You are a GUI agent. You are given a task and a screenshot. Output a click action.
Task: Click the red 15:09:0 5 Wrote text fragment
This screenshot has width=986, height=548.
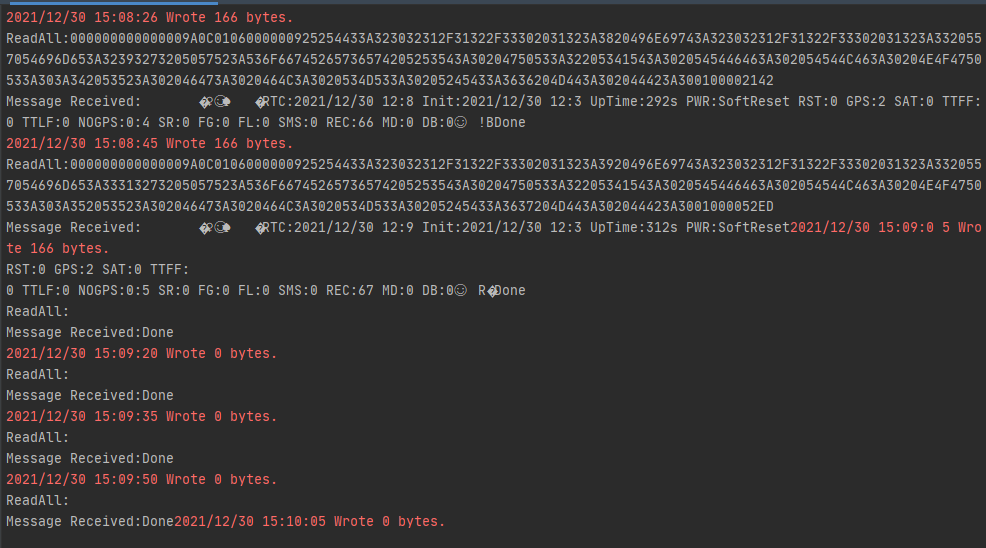(x=885, y=227)
